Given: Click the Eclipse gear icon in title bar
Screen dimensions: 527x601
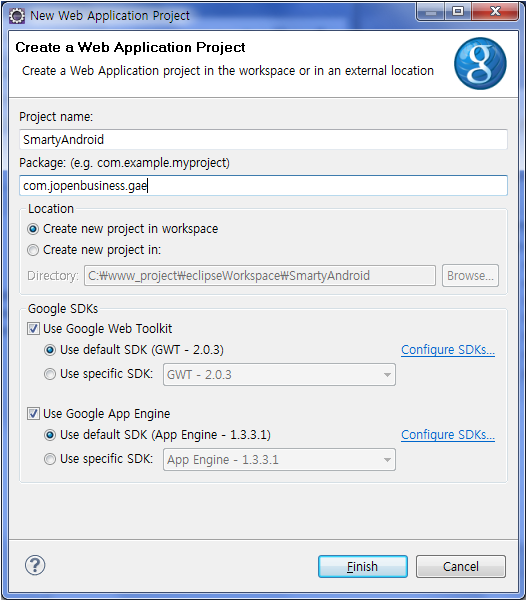Looking at the screenshot, I should pyautogui.click(x=17, y=16).
